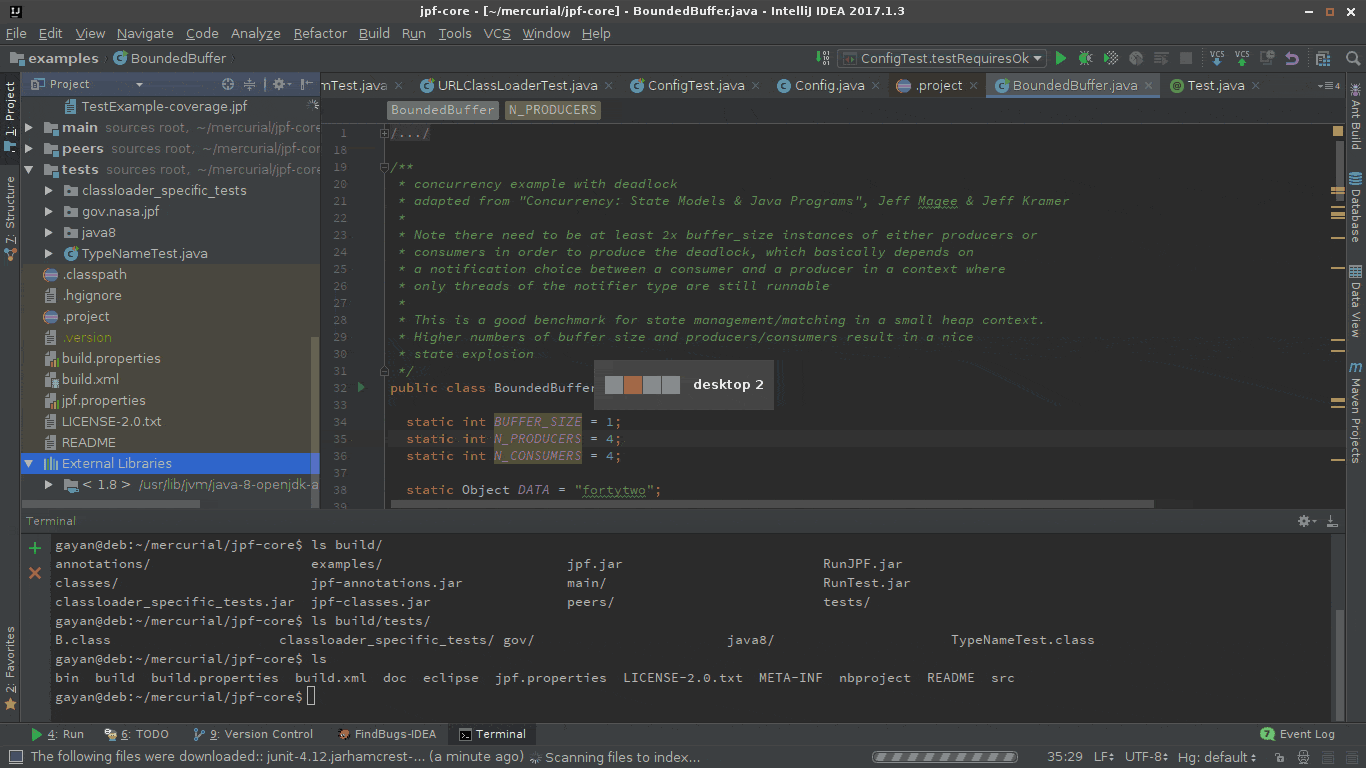The height and width of the screenshot is (768, 1366).
Task: Run with coverage icon in toolbar
Action: point(1111,59)
